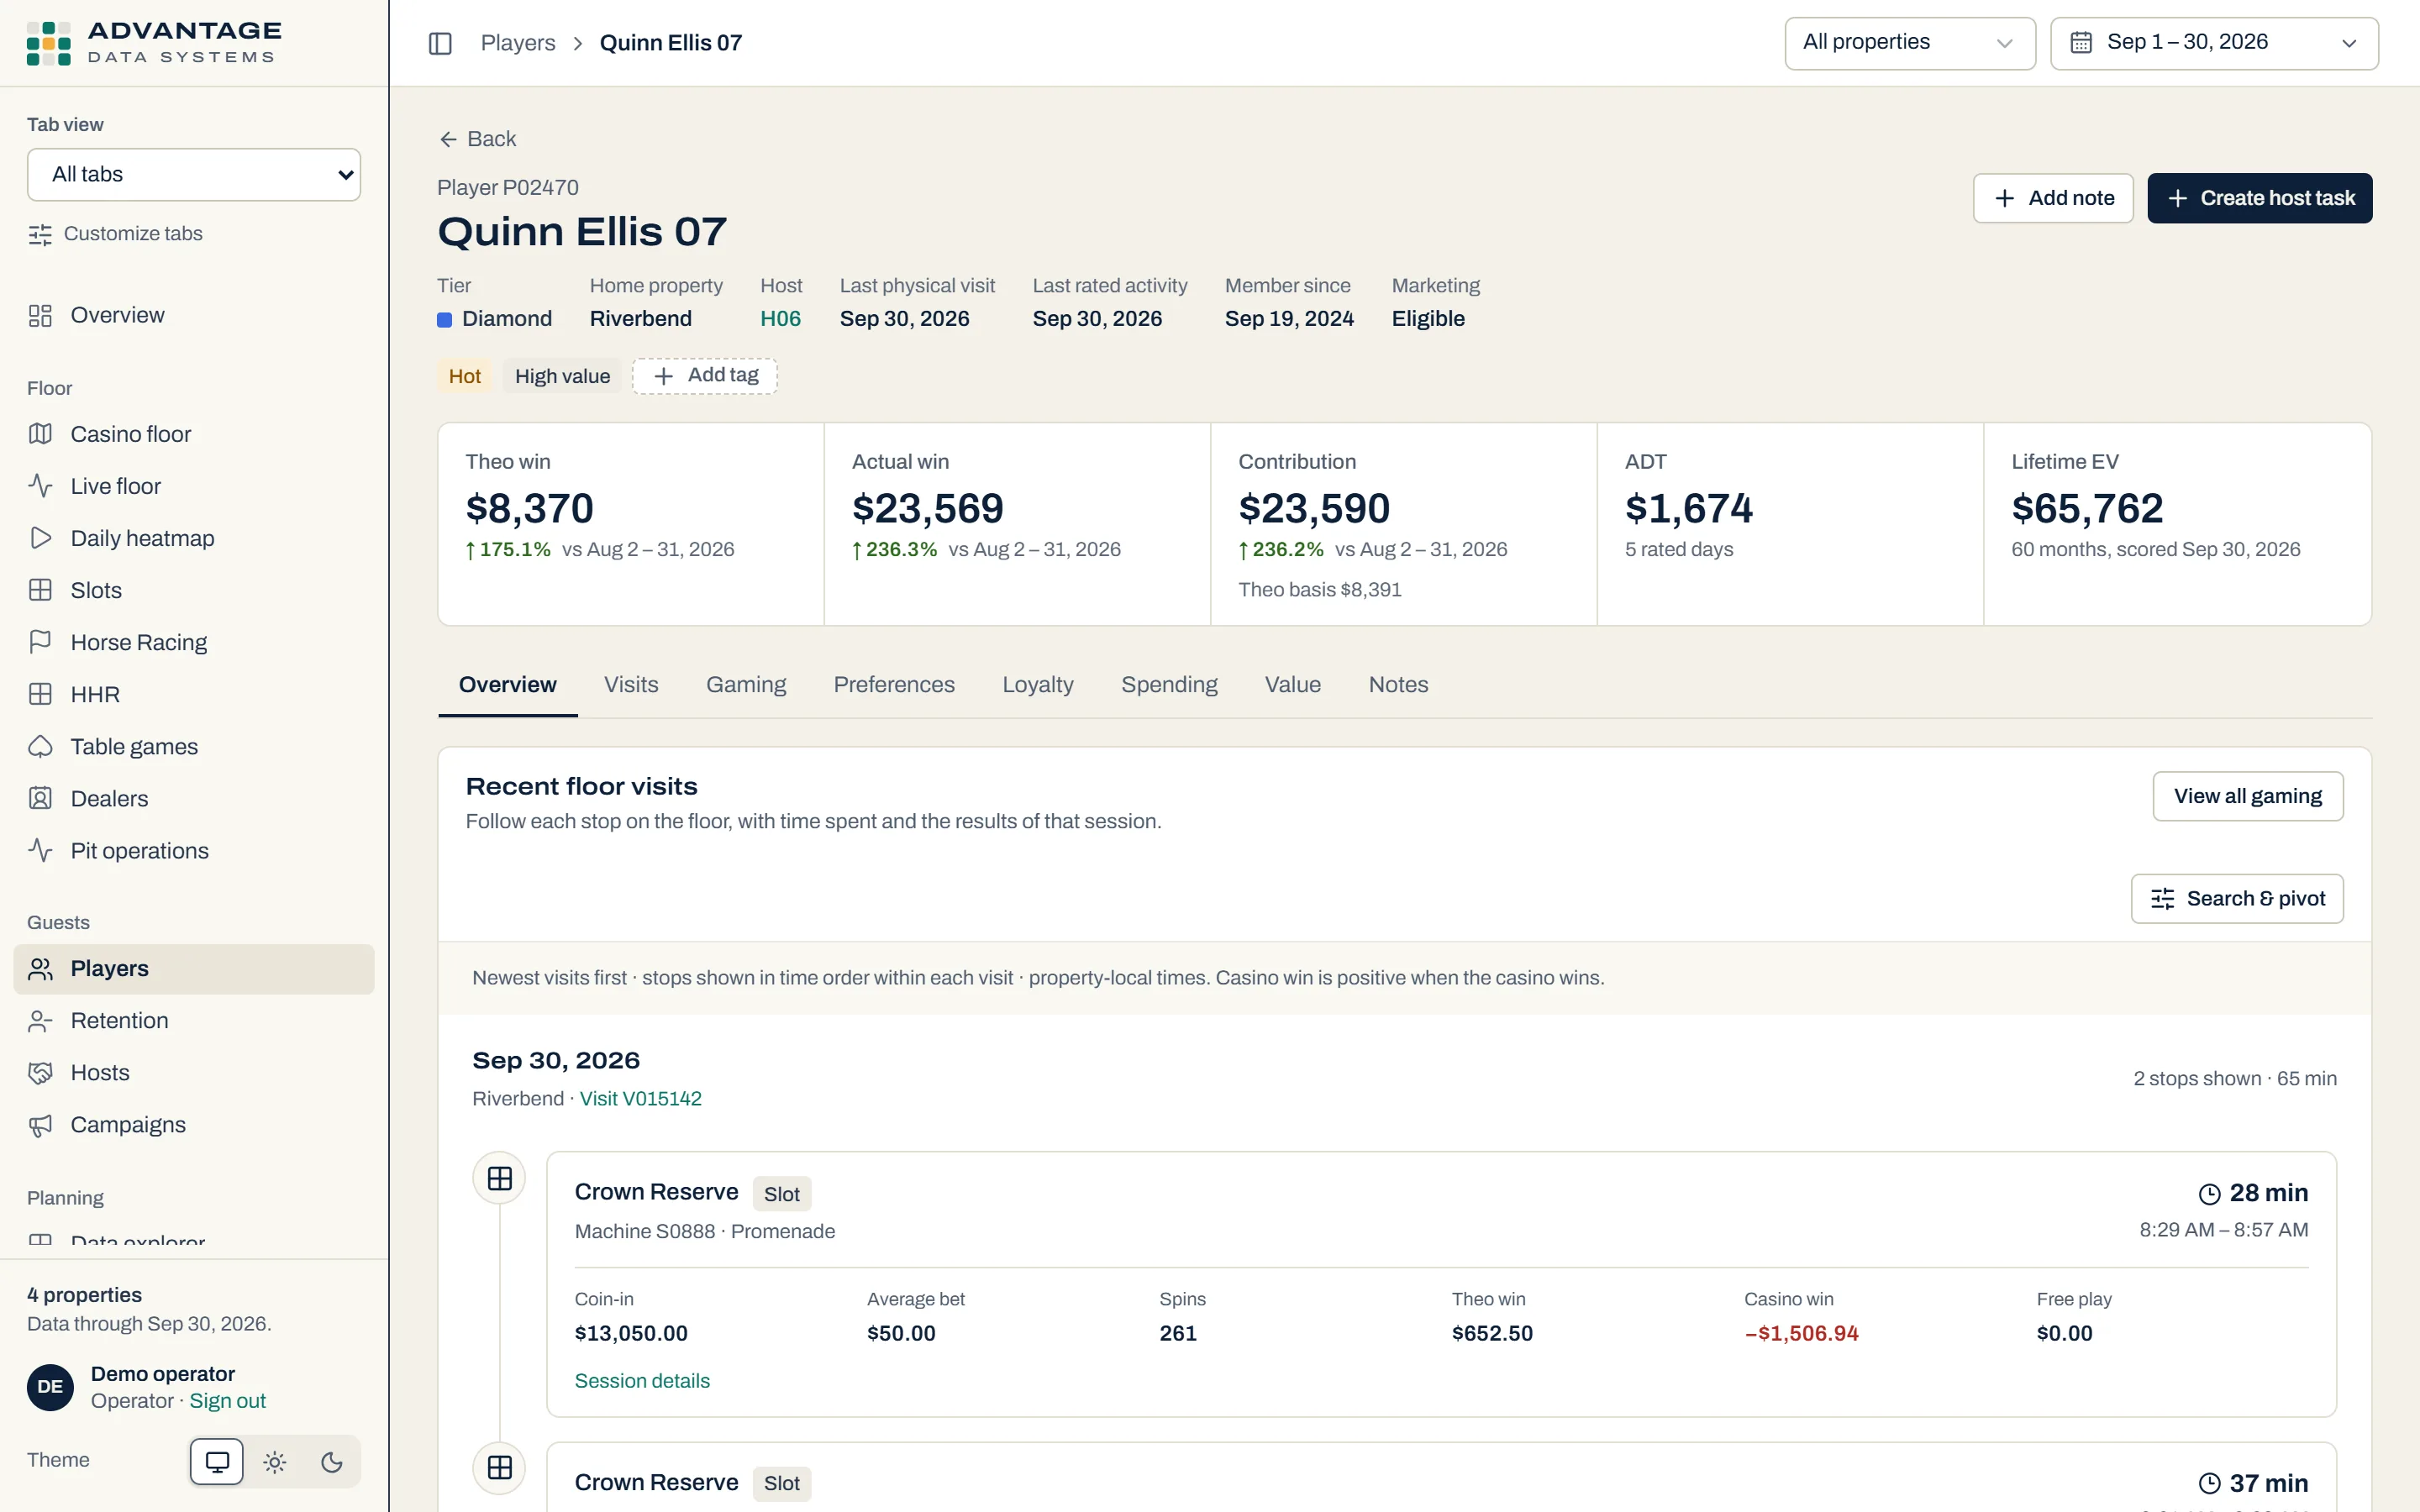Screen dimensions: 2420x1512
Task: Click View all gaming button
Action: 2247,796
